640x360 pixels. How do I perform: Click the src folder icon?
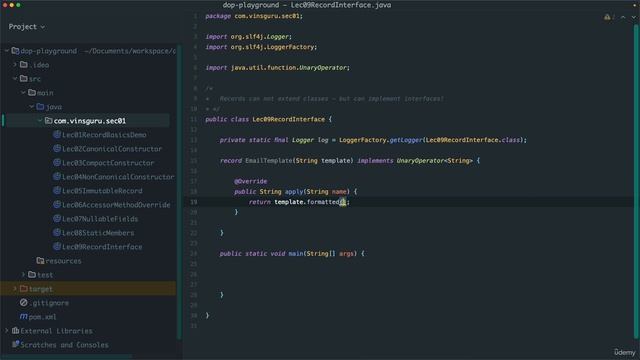[24, 78]
